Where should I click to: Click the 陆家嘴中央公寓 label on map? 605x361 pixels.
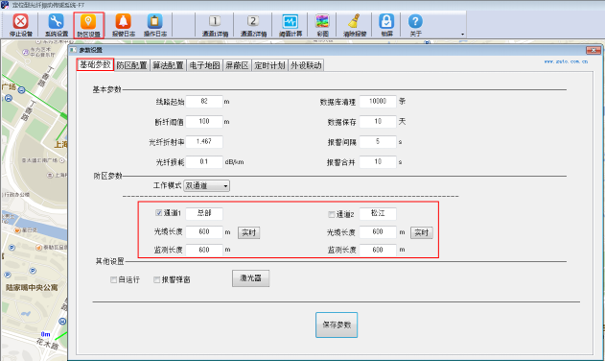(x=32, y=288)
